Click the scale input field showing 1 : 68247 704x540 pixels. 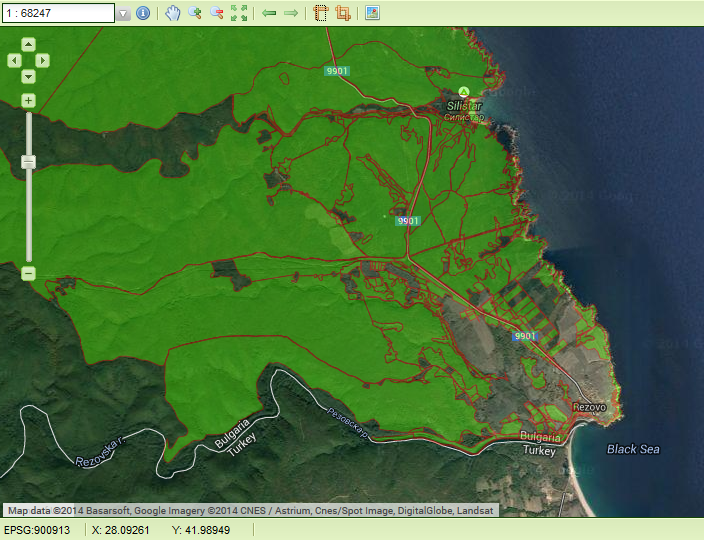coord(58,14)
